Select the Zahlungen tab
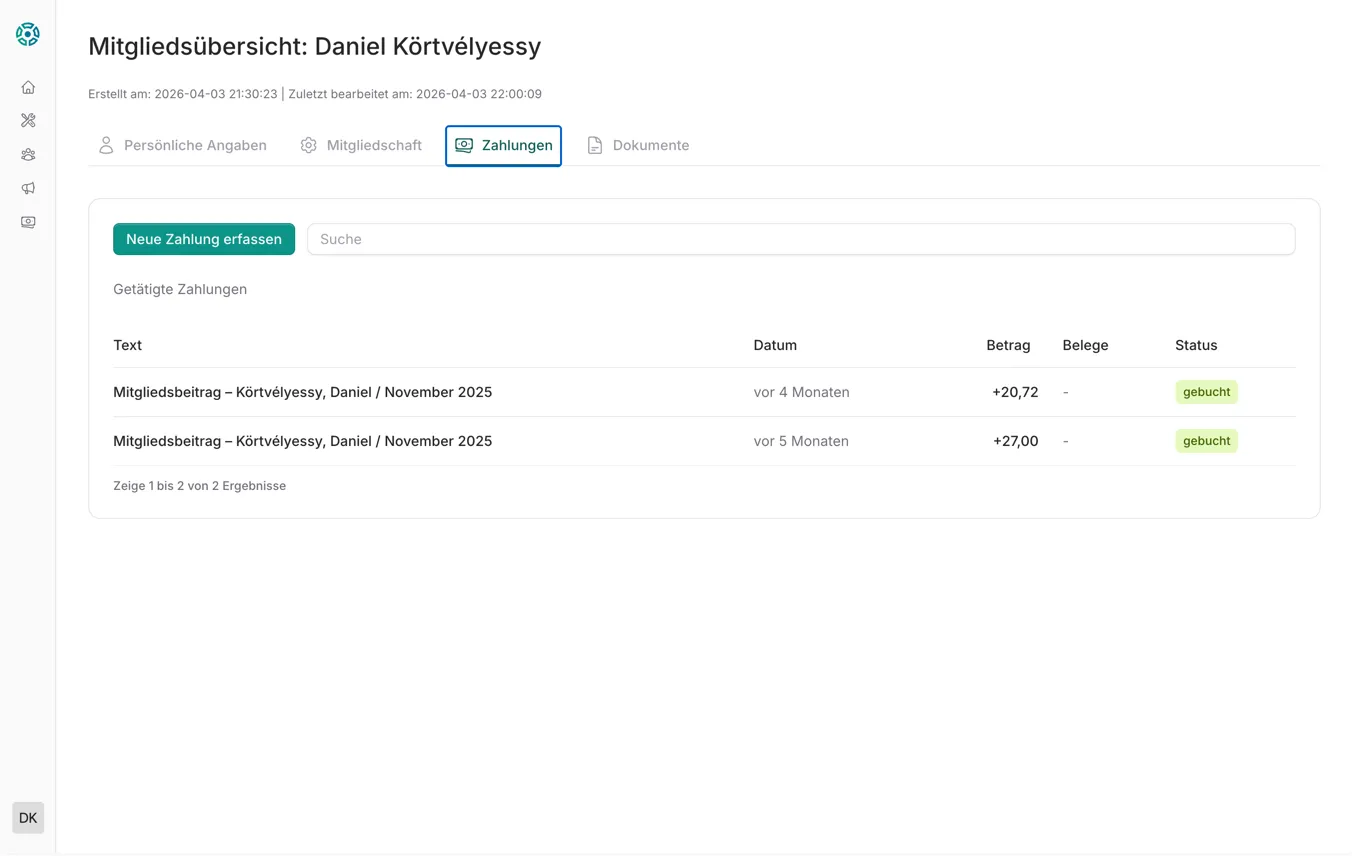This screenshot has width=1352, height=856. coord(504,146)
